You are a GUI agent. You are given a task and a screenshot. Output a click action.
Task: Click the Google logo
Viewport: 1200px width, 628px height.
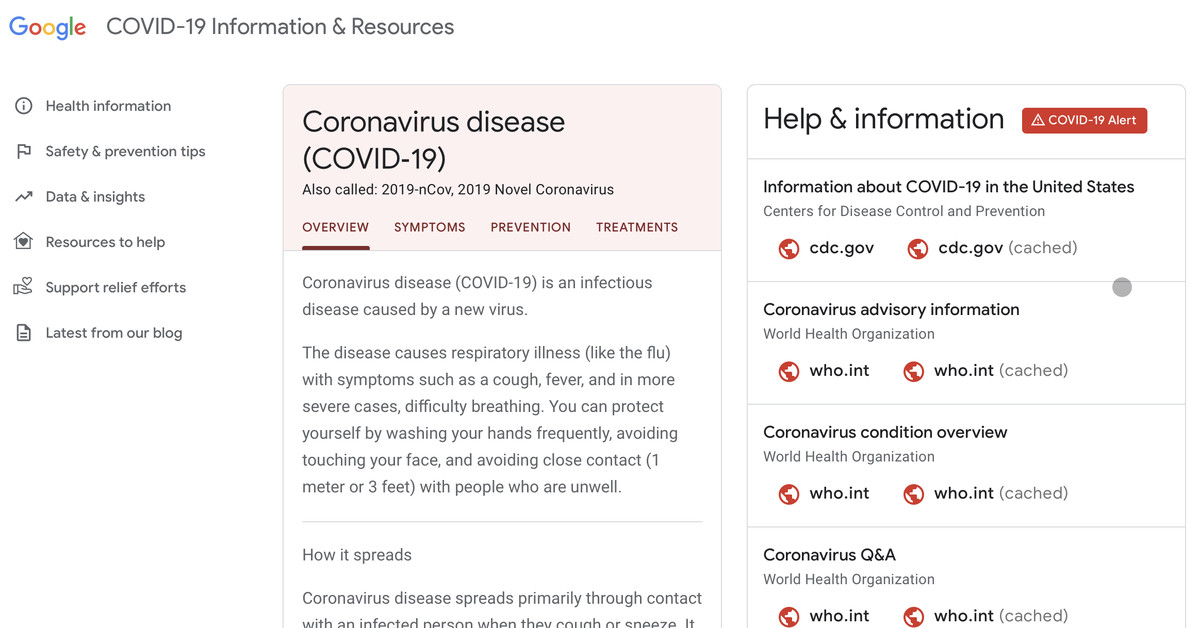coord(47,27)
